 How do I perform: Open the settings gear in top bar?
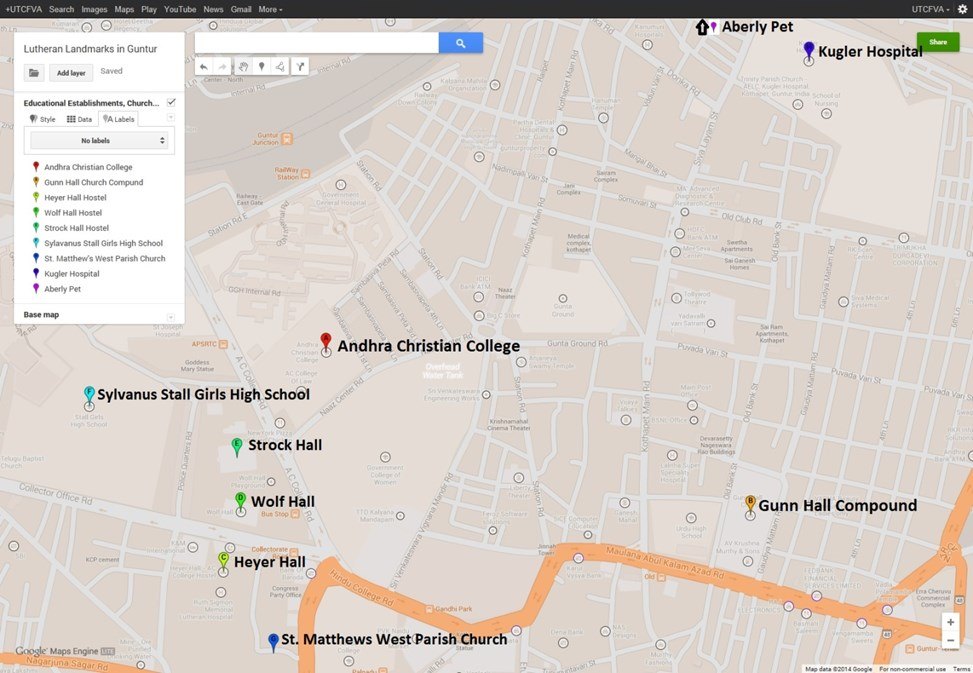tap(962, 9)
